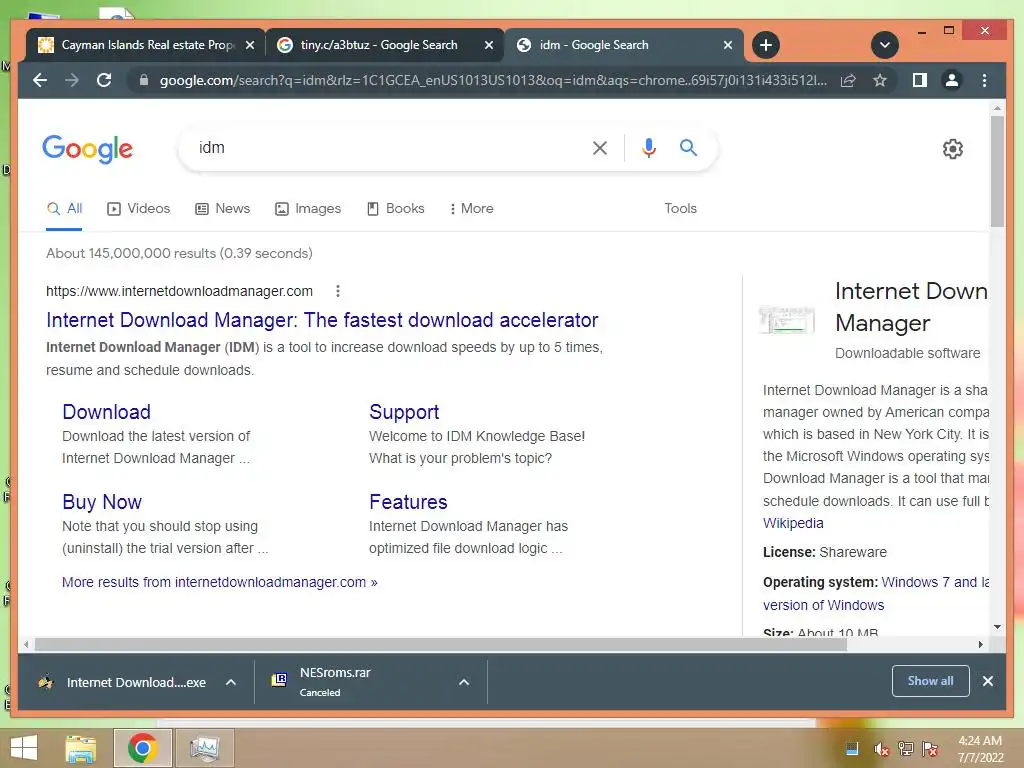1024x768 pixels.
Task: Select the Videos search tab
Action: [138, 208]
